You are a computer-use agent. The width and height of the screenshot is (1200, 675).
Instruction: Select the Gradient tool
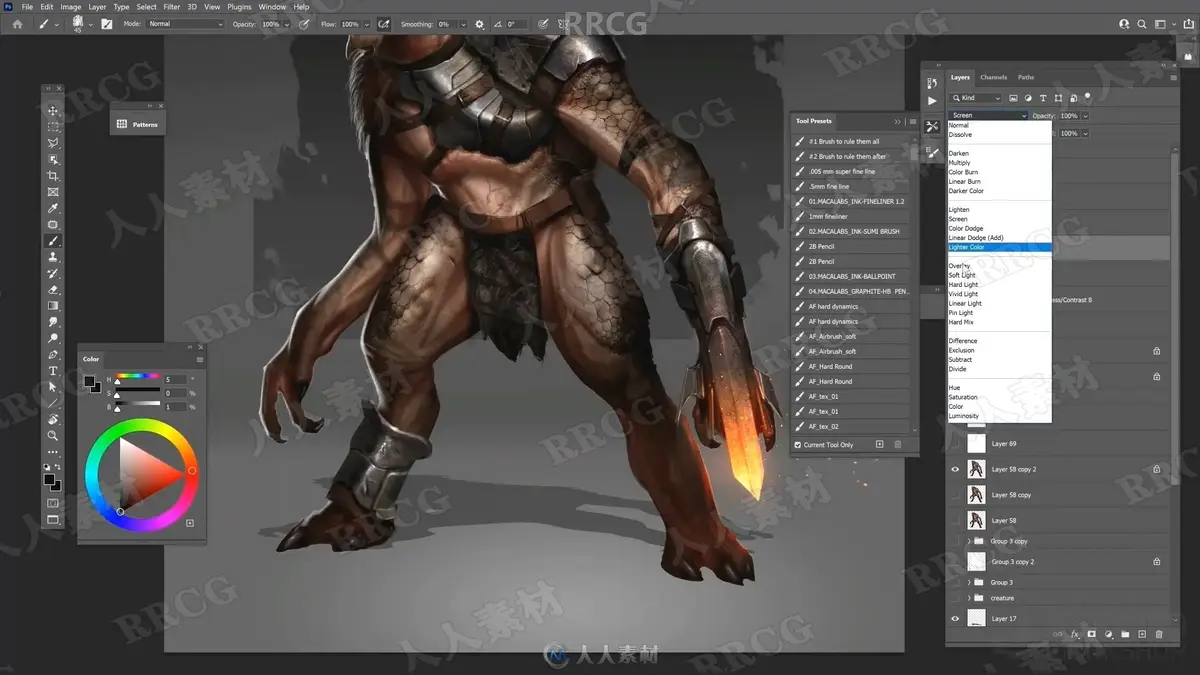point(53,306)
